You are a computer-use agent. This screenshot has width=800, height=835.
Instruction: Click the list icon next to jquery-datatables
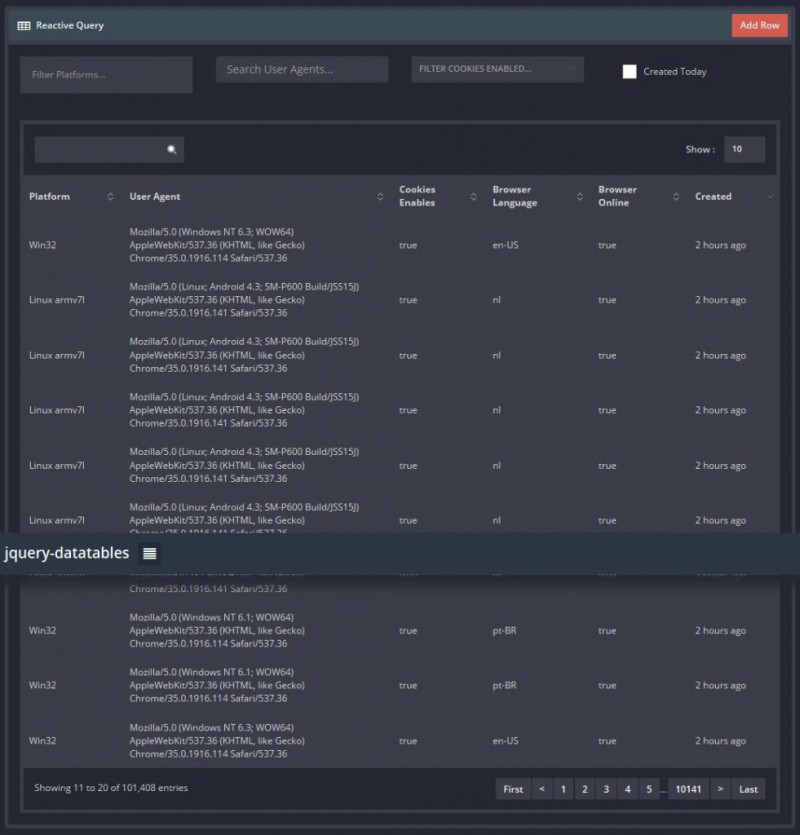point(149,553)
